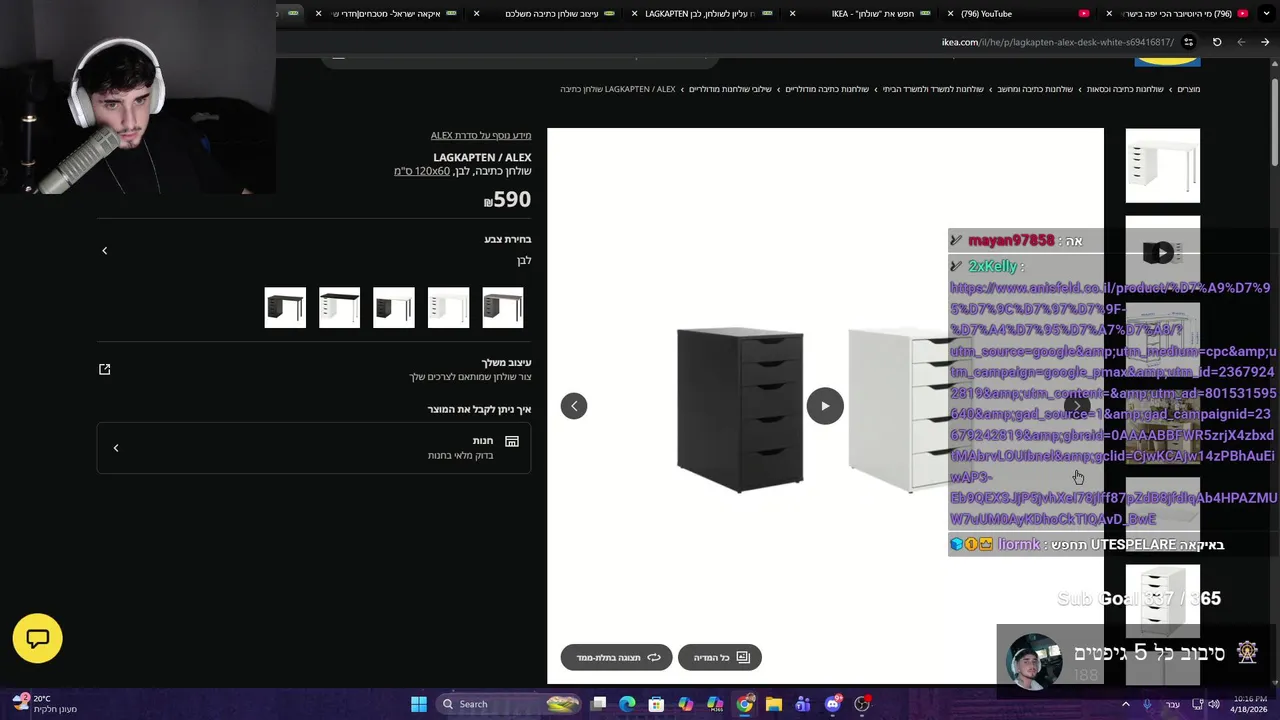Open the 'מידע נוסף על סדרת ALEX' link
The width and height of the screenshot is (1280, 720).
(481, 135)
